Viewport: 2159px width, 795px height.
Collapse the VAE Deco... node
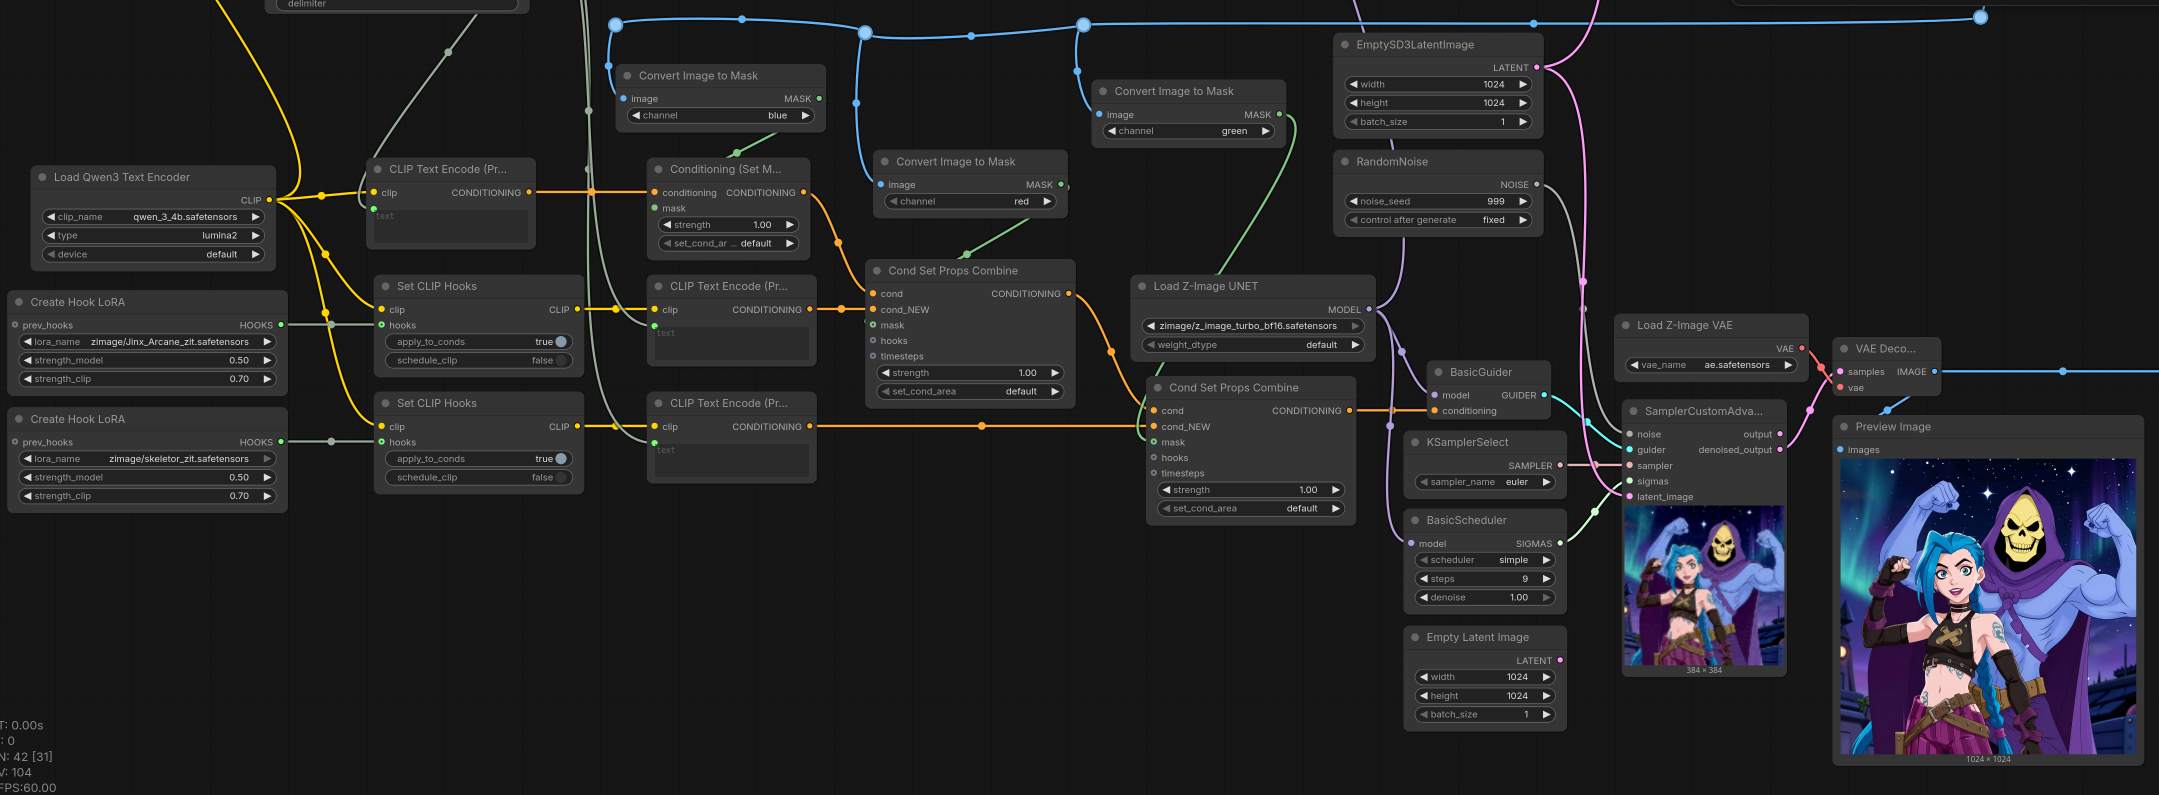[1845, 349]
